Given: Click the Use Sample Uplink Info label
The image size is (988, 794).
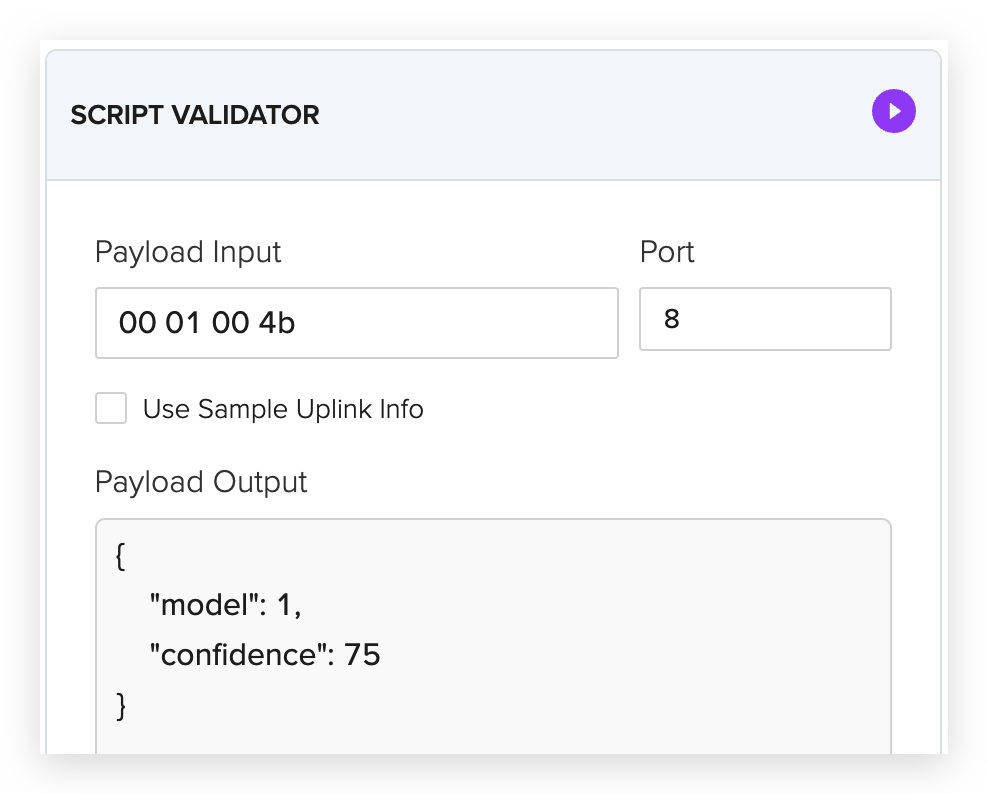Looking at the screenshot, I should [x=283, y=409].
